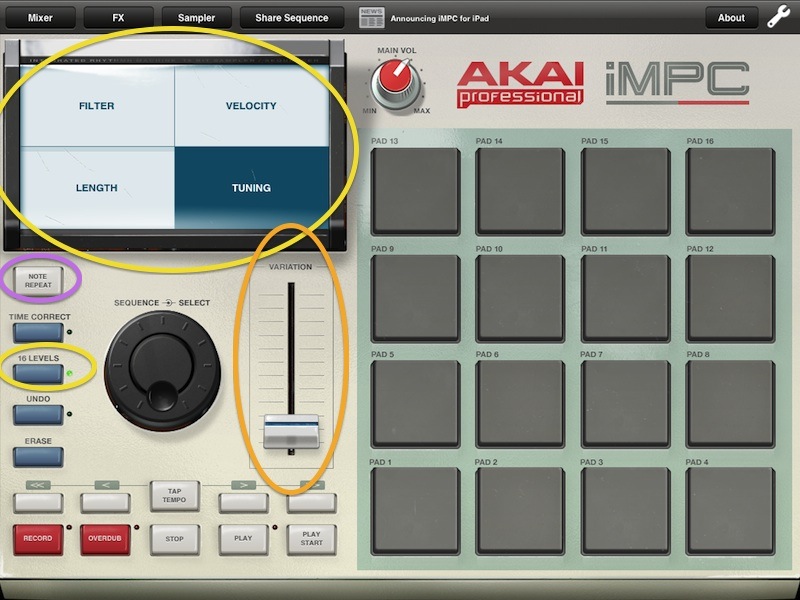Open the Mixer view
The height and width of the screenshot is (600, 800).
point(40,18)
